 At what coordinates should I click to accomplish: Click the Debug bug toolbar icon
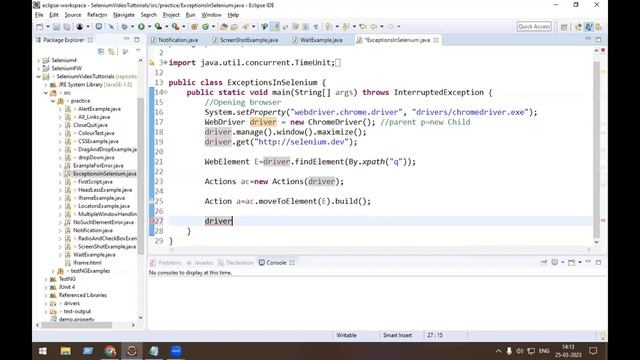click(x=124, y=27)
